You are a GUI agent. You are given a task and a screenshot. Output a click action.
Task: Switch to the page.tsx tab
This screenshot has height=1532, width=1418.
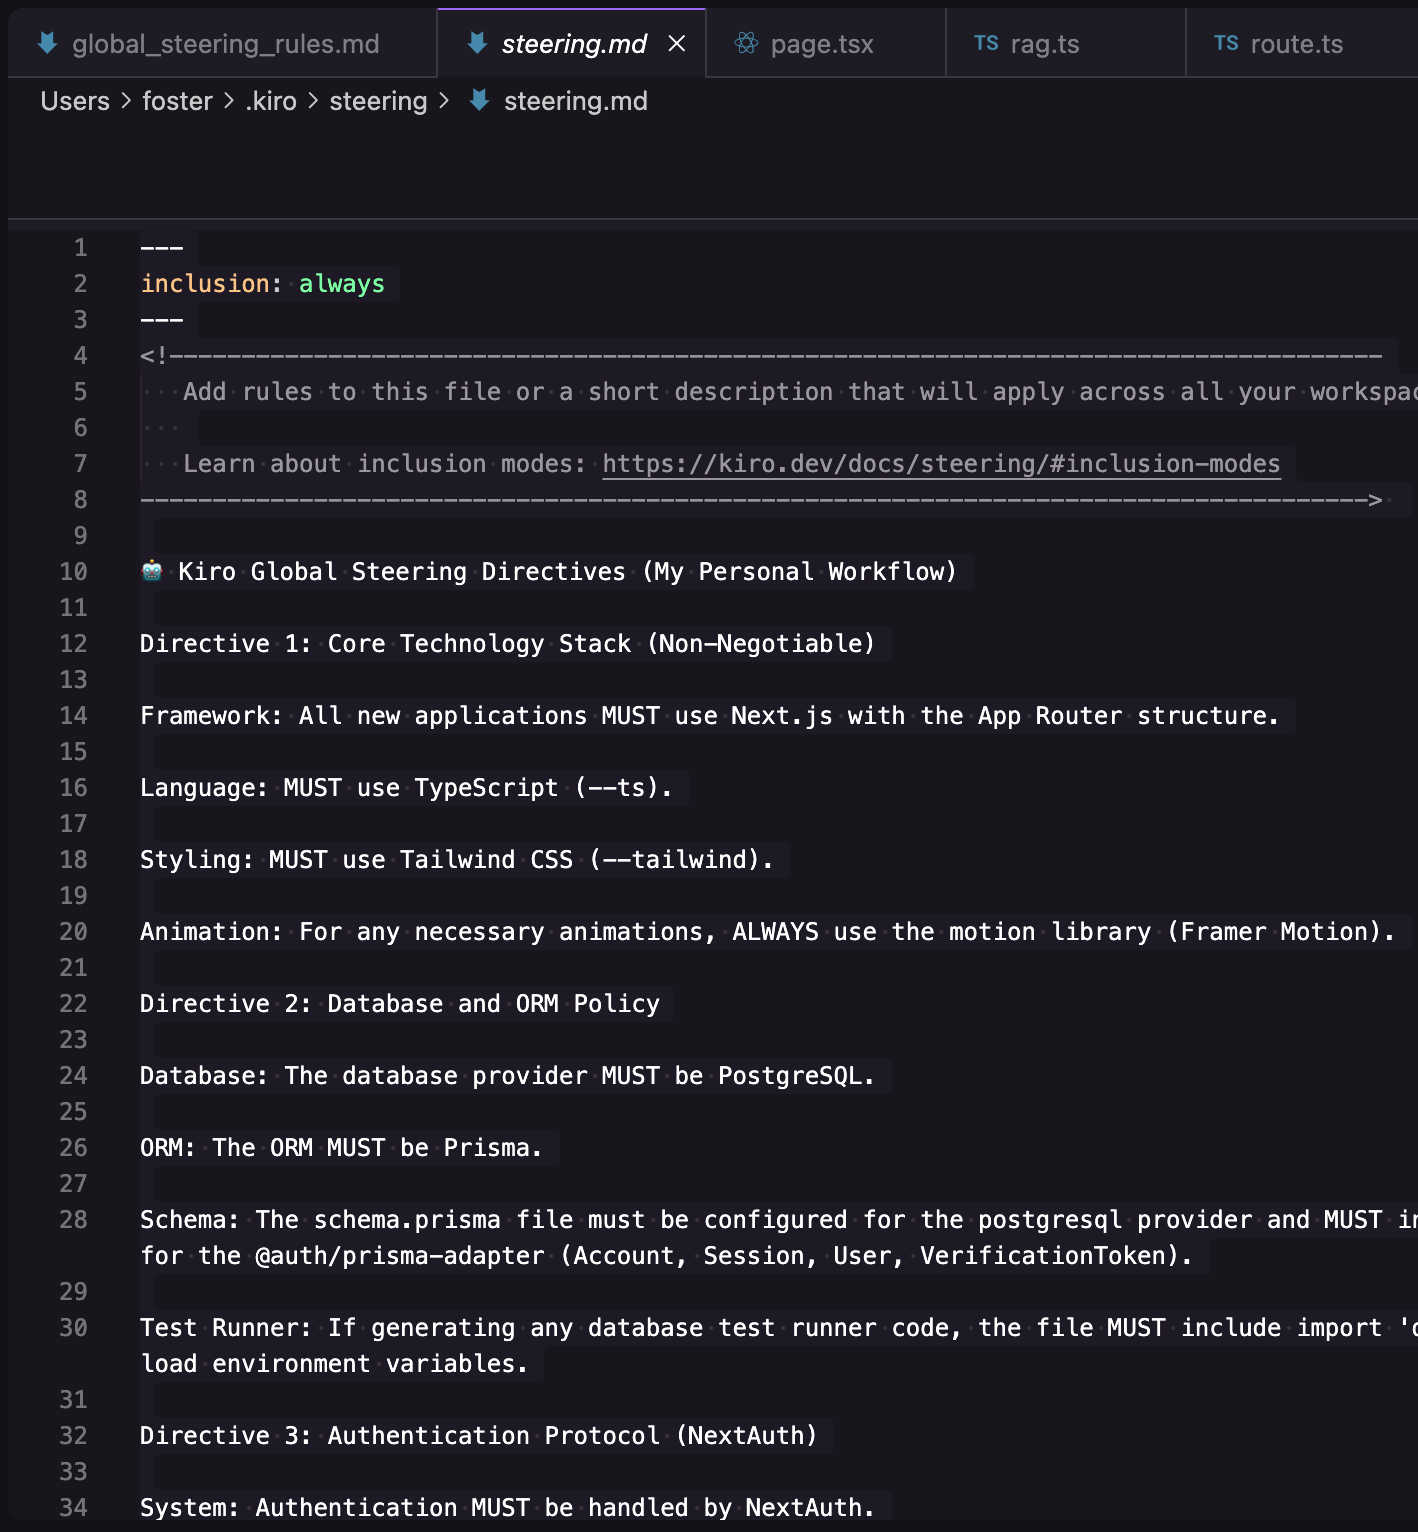(x=821, y=44)
